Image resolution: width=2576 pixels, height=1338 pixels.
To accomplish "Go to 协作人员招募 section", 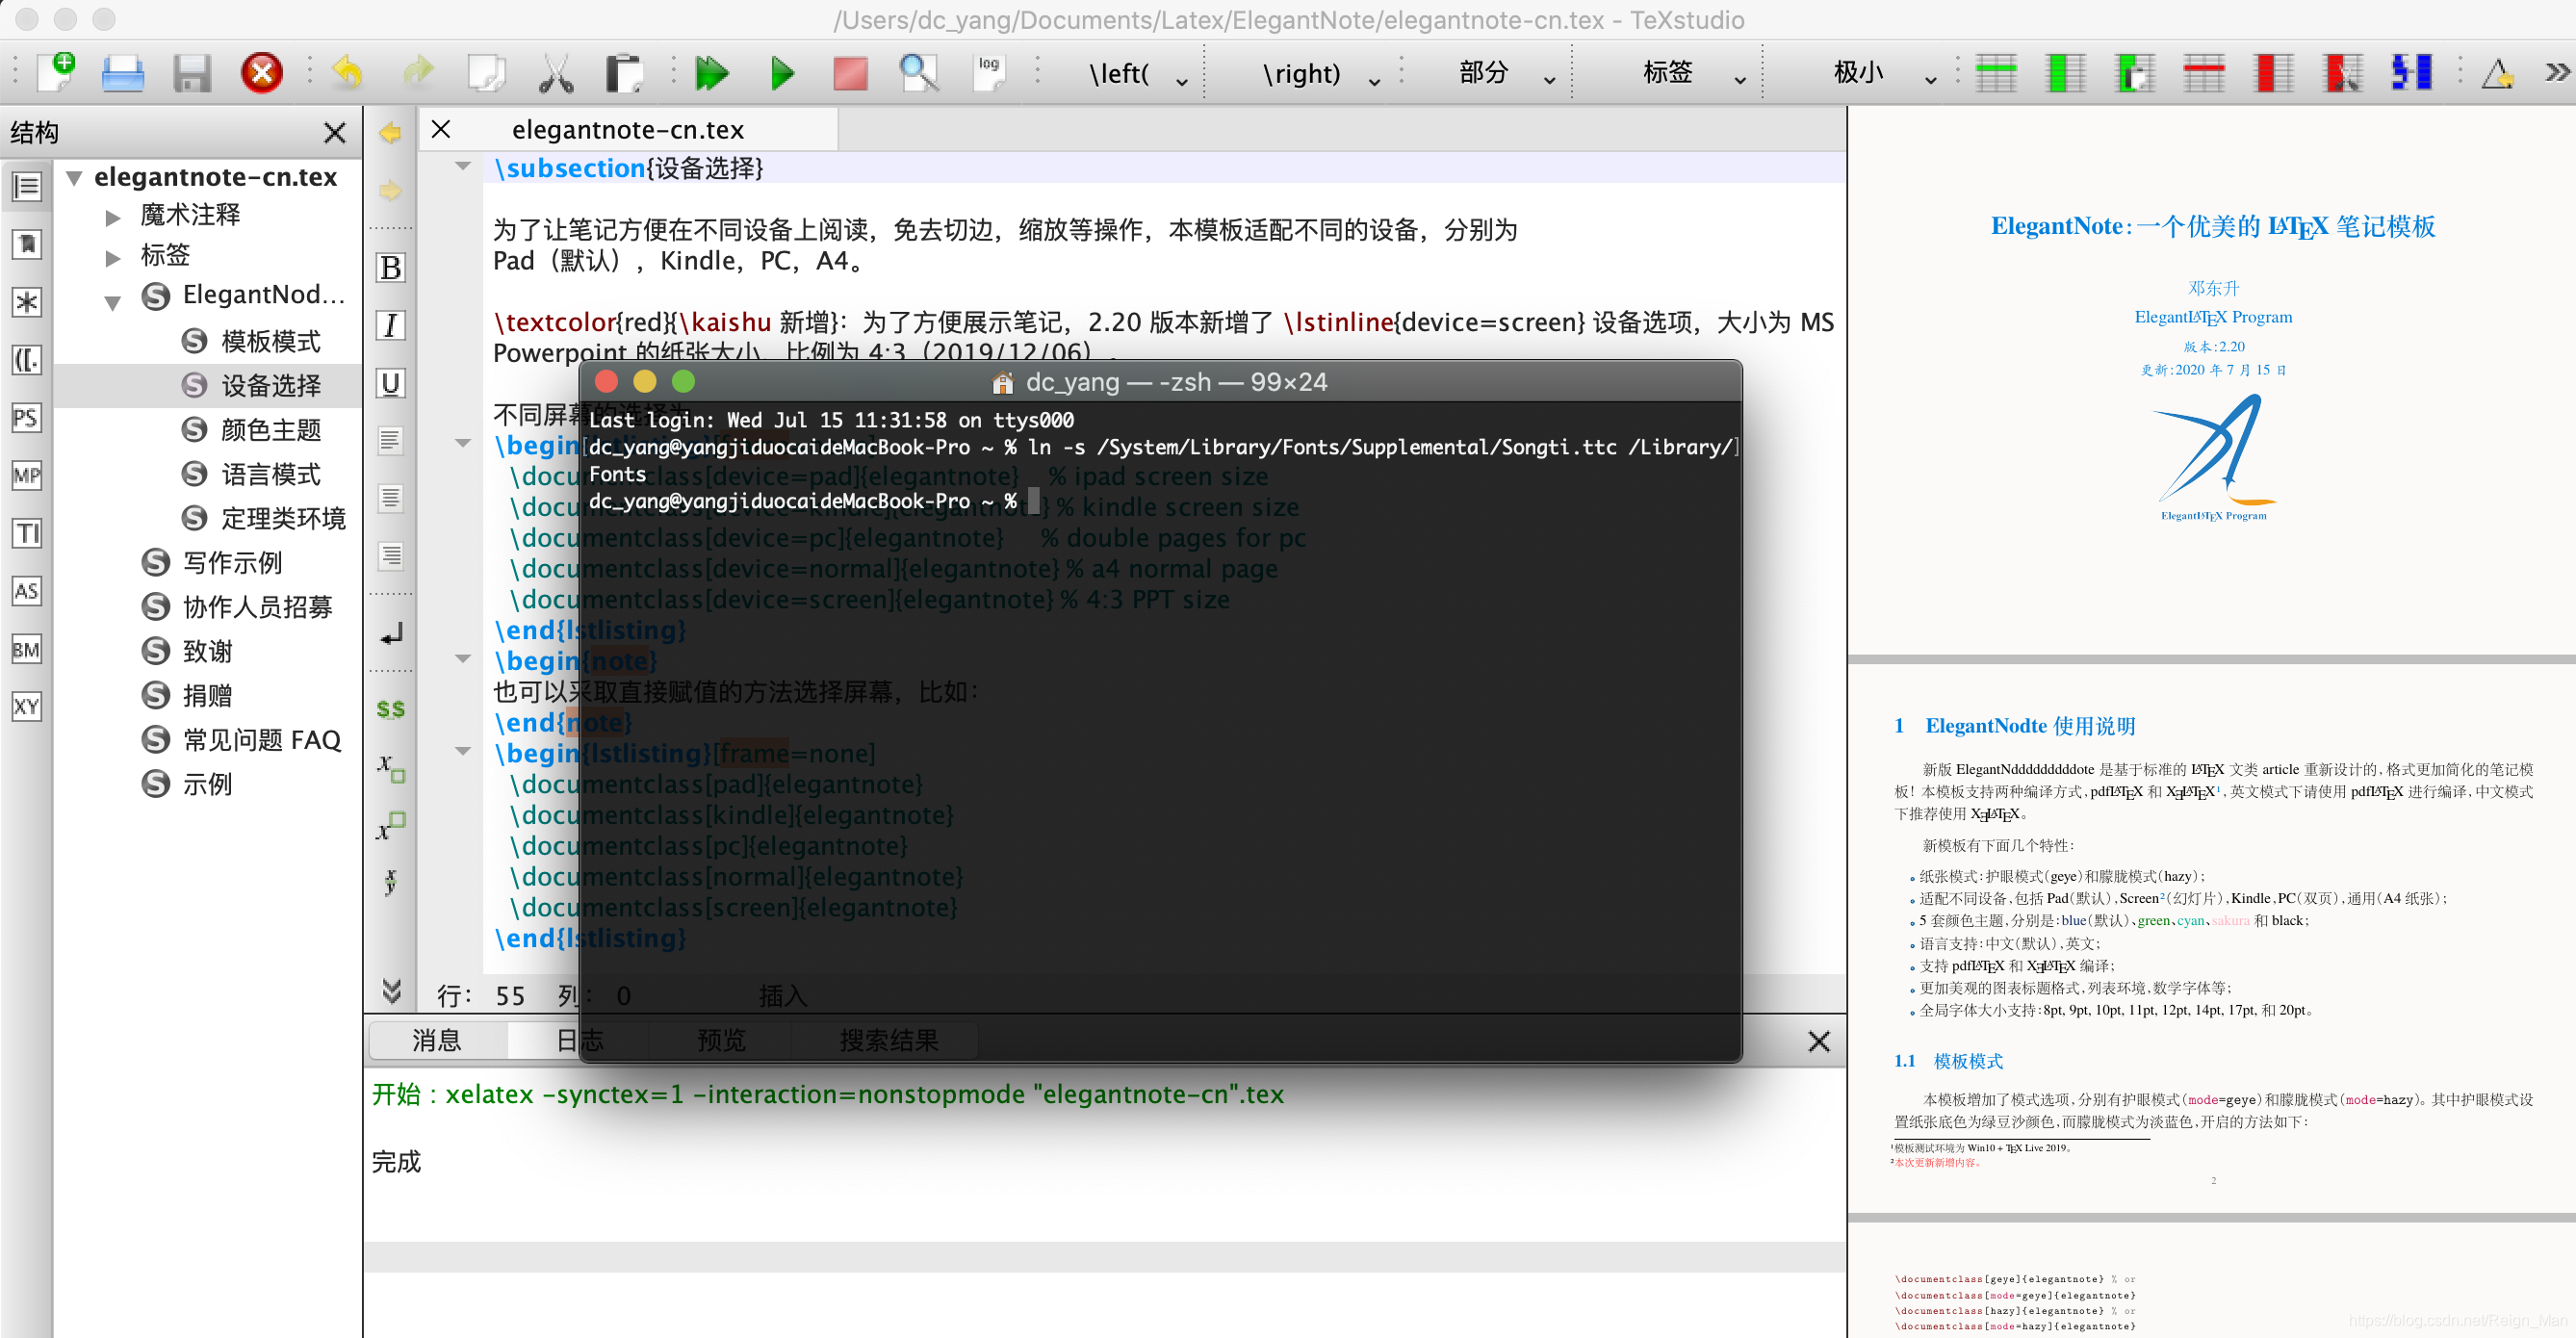I will coord(256,606).
